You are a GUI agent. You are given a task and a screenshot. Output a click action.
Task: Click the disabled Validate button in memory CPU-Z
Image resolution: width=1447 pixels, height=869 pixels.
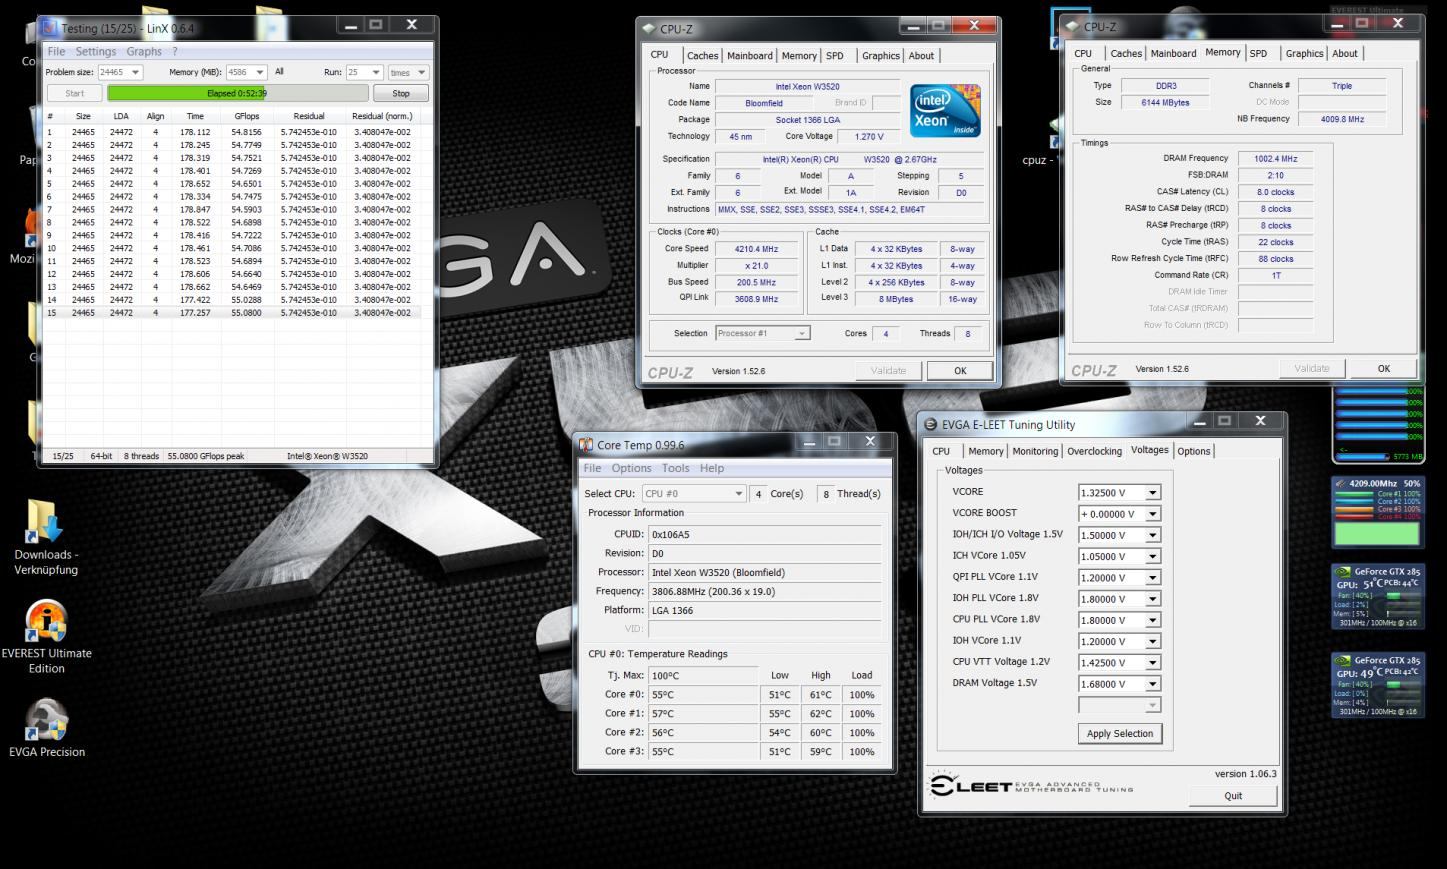1312,368
